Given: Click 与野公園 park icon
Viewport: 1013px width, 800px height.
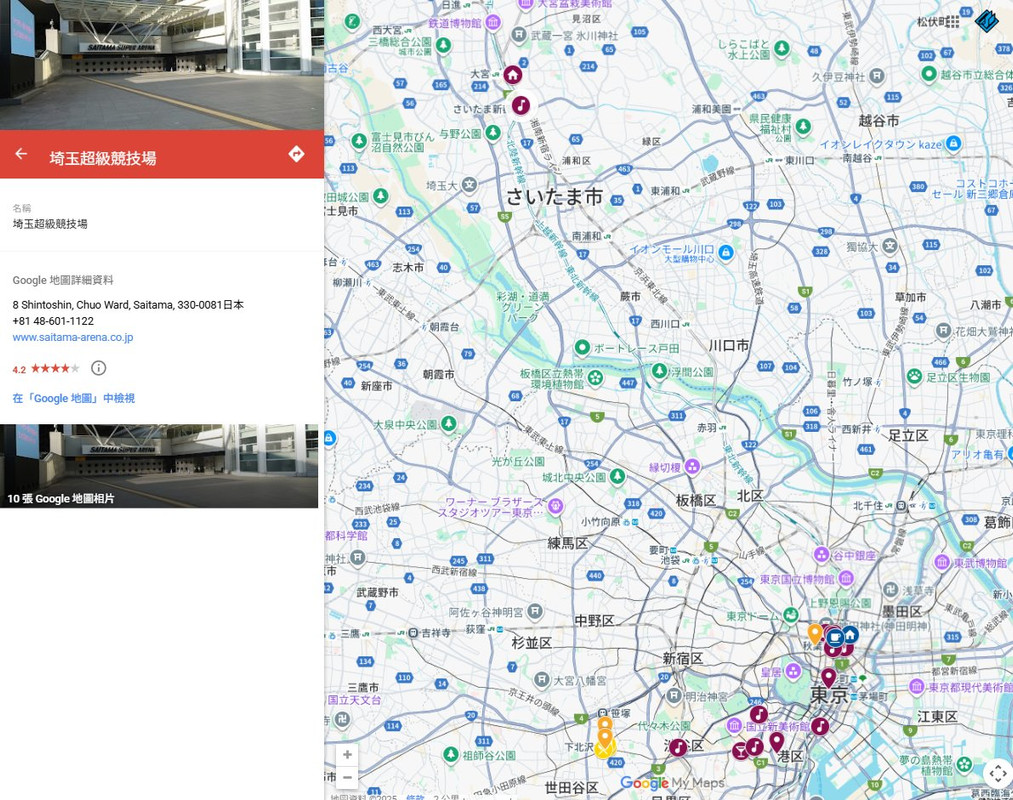Looking at the screenshot, I should click(493, 132).
